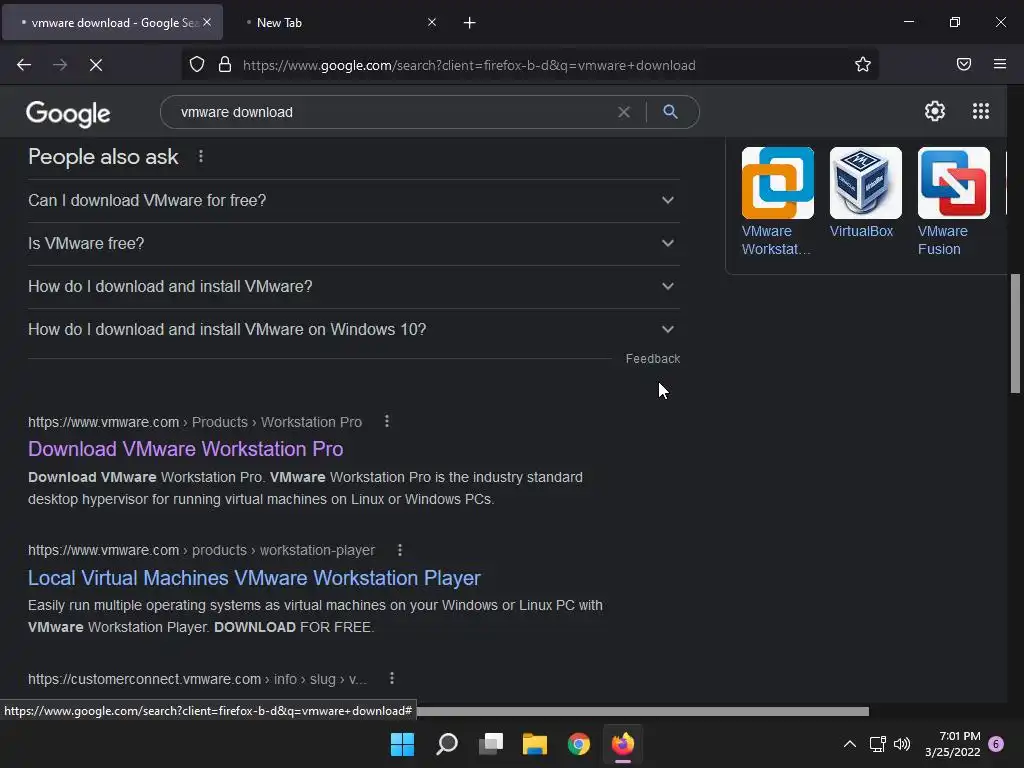
Task: Expand the VMware on Windows 10 question
Action: (353, 330)
